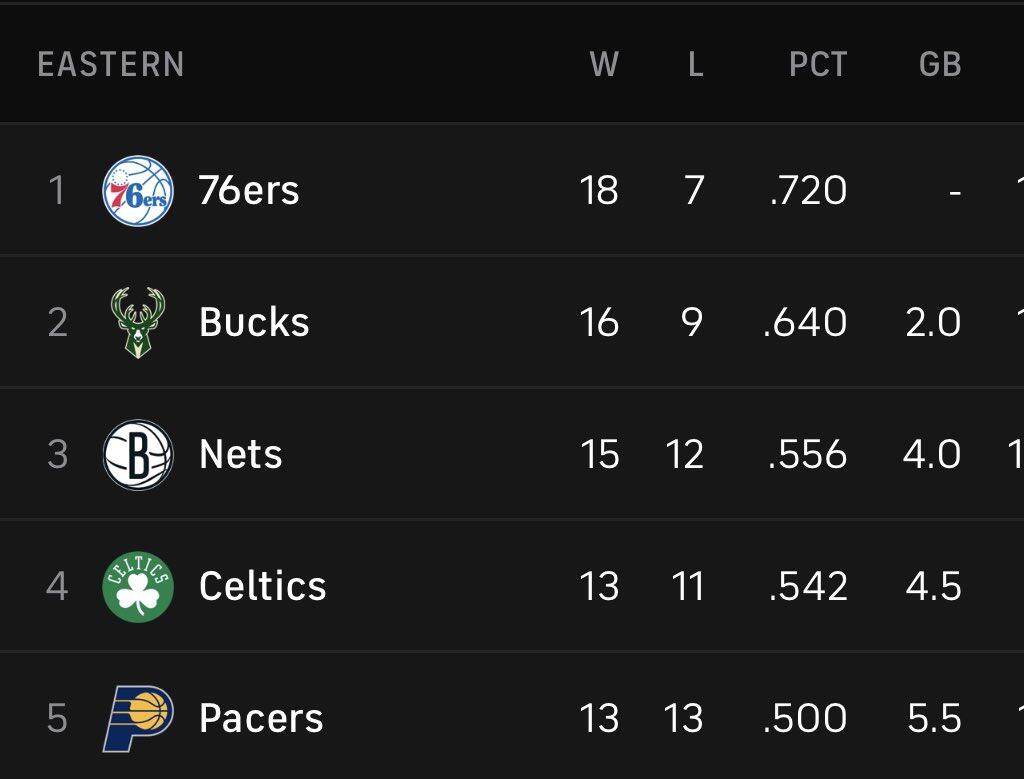1024x779 pixels.
Task: Open the 76ers team logo
Action: click(x=138, y=191)
